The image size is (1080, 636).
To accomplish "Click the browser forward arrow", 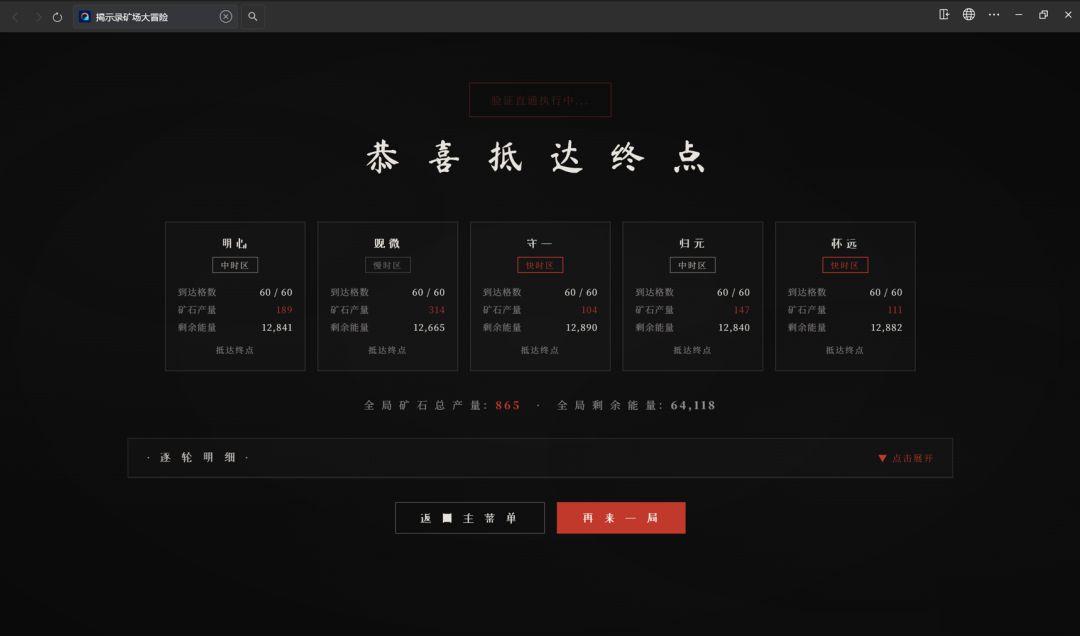I will coord(38,17).
